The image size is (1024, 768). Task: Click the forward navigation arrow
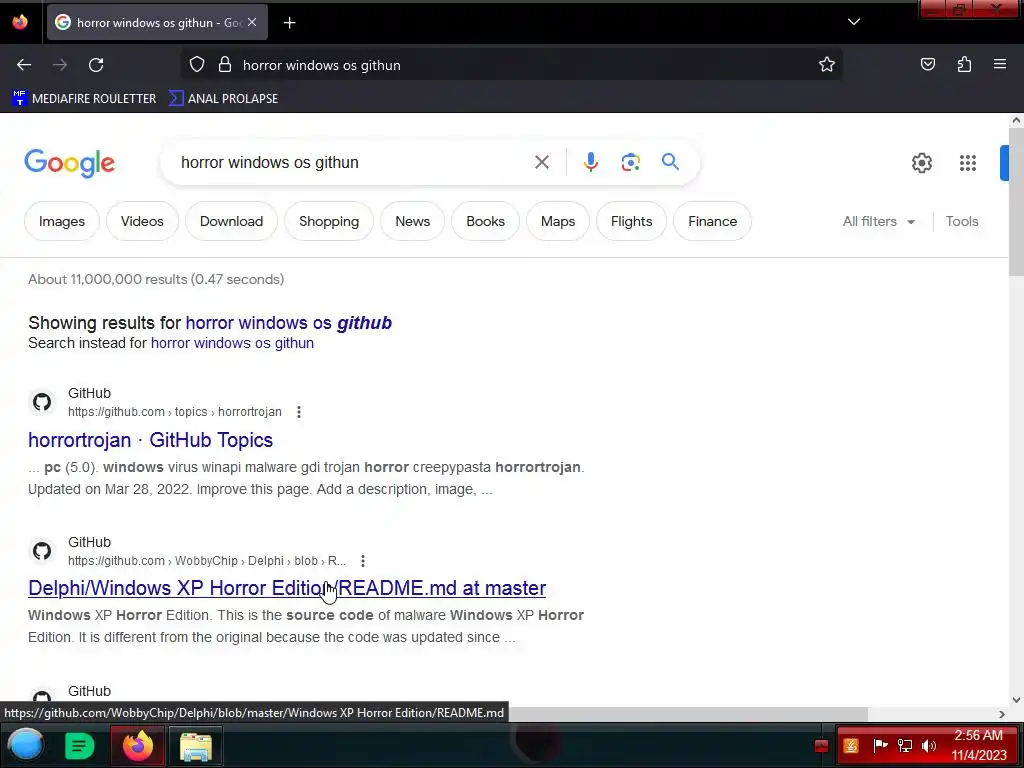tap(60, 65)
